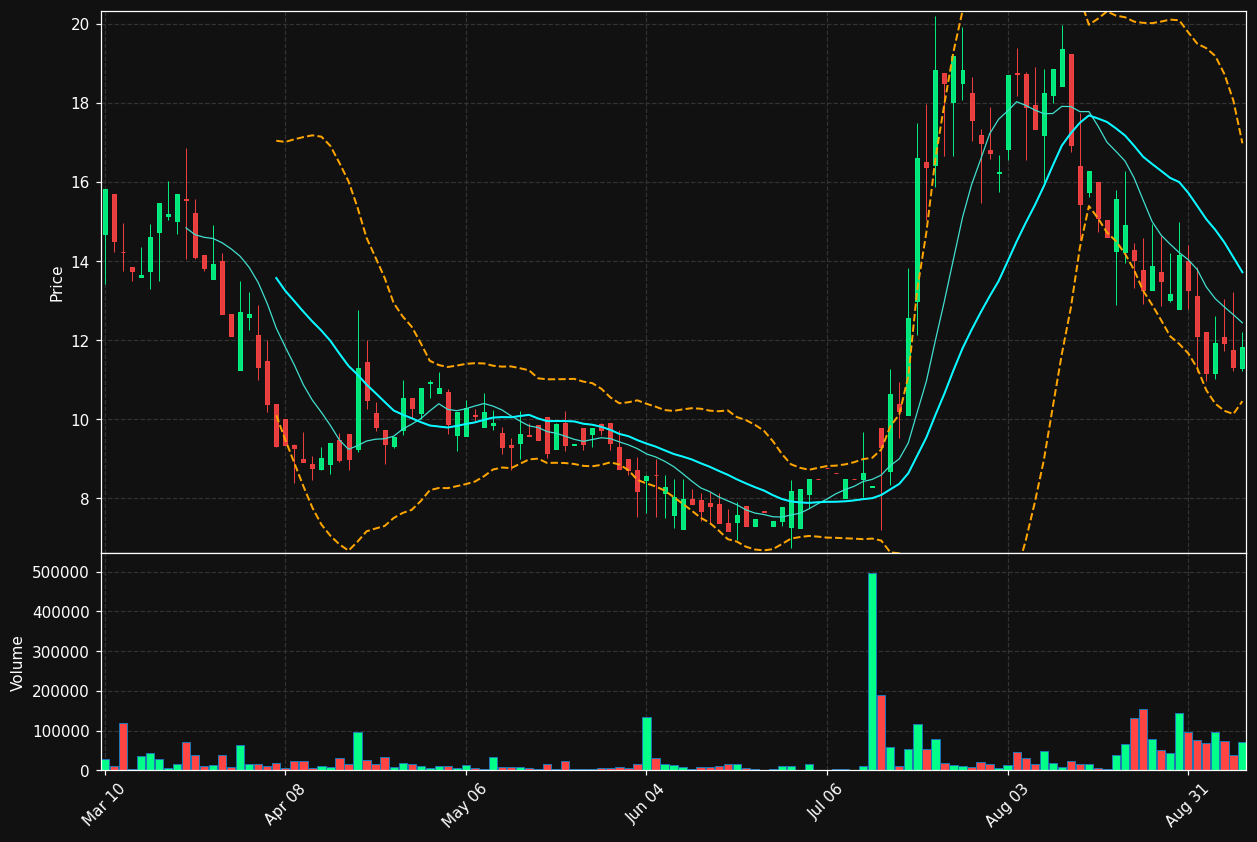
Task: Click the 'Price' y-axis title
Action: [57, 283]
